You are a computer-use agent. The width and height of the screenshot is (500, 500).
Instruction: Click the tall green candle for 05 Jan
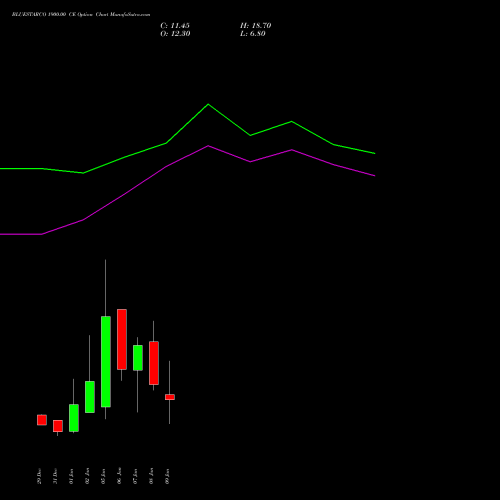106,362
